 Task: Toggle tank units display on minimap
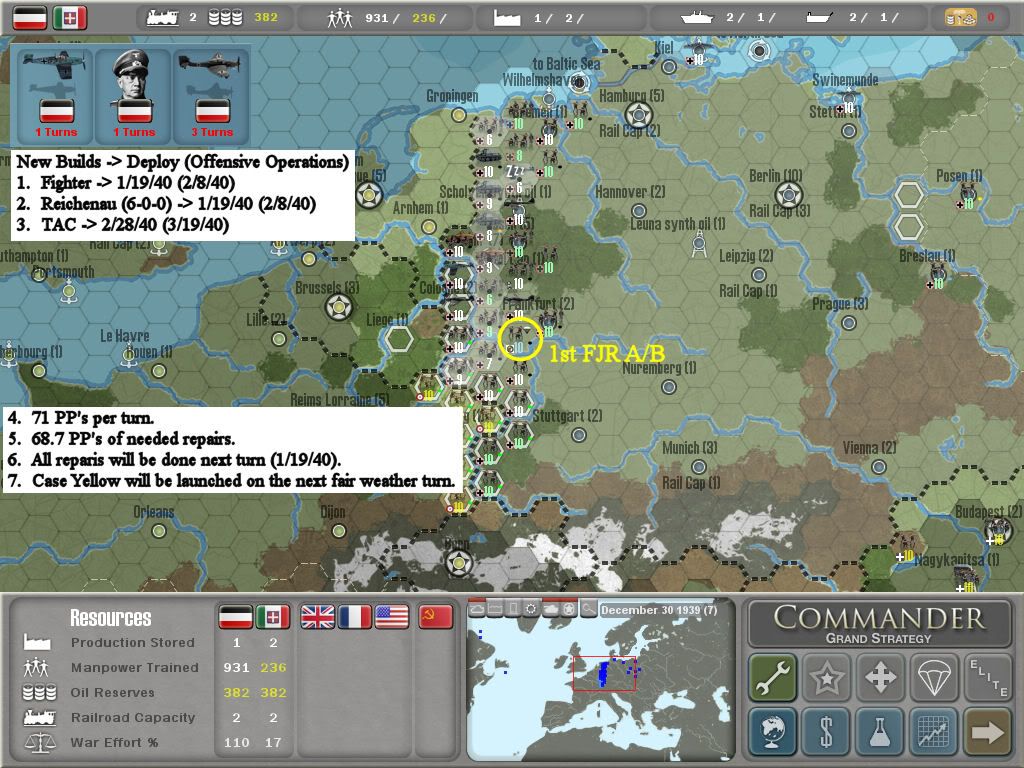click(x=551, y=609)
